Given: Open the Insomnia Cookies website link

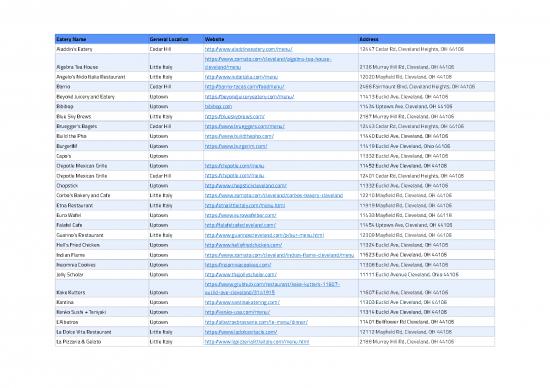Looking at the screenshot, I should click(x=238, y=265).
